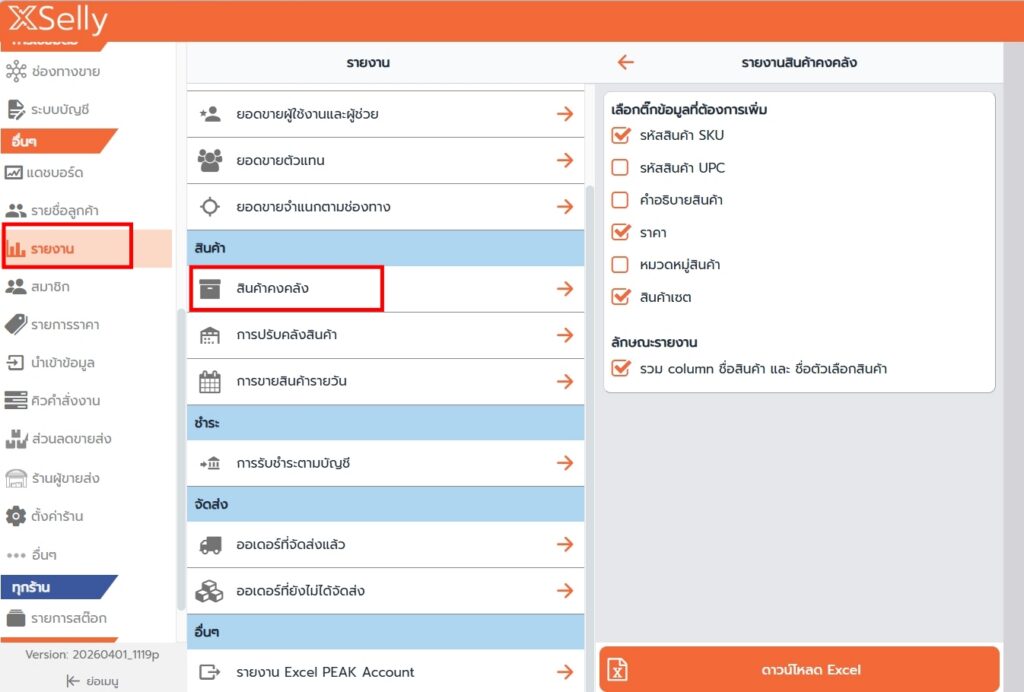
Task: Click the shipped orders truck icon
Action: point(209,545)
